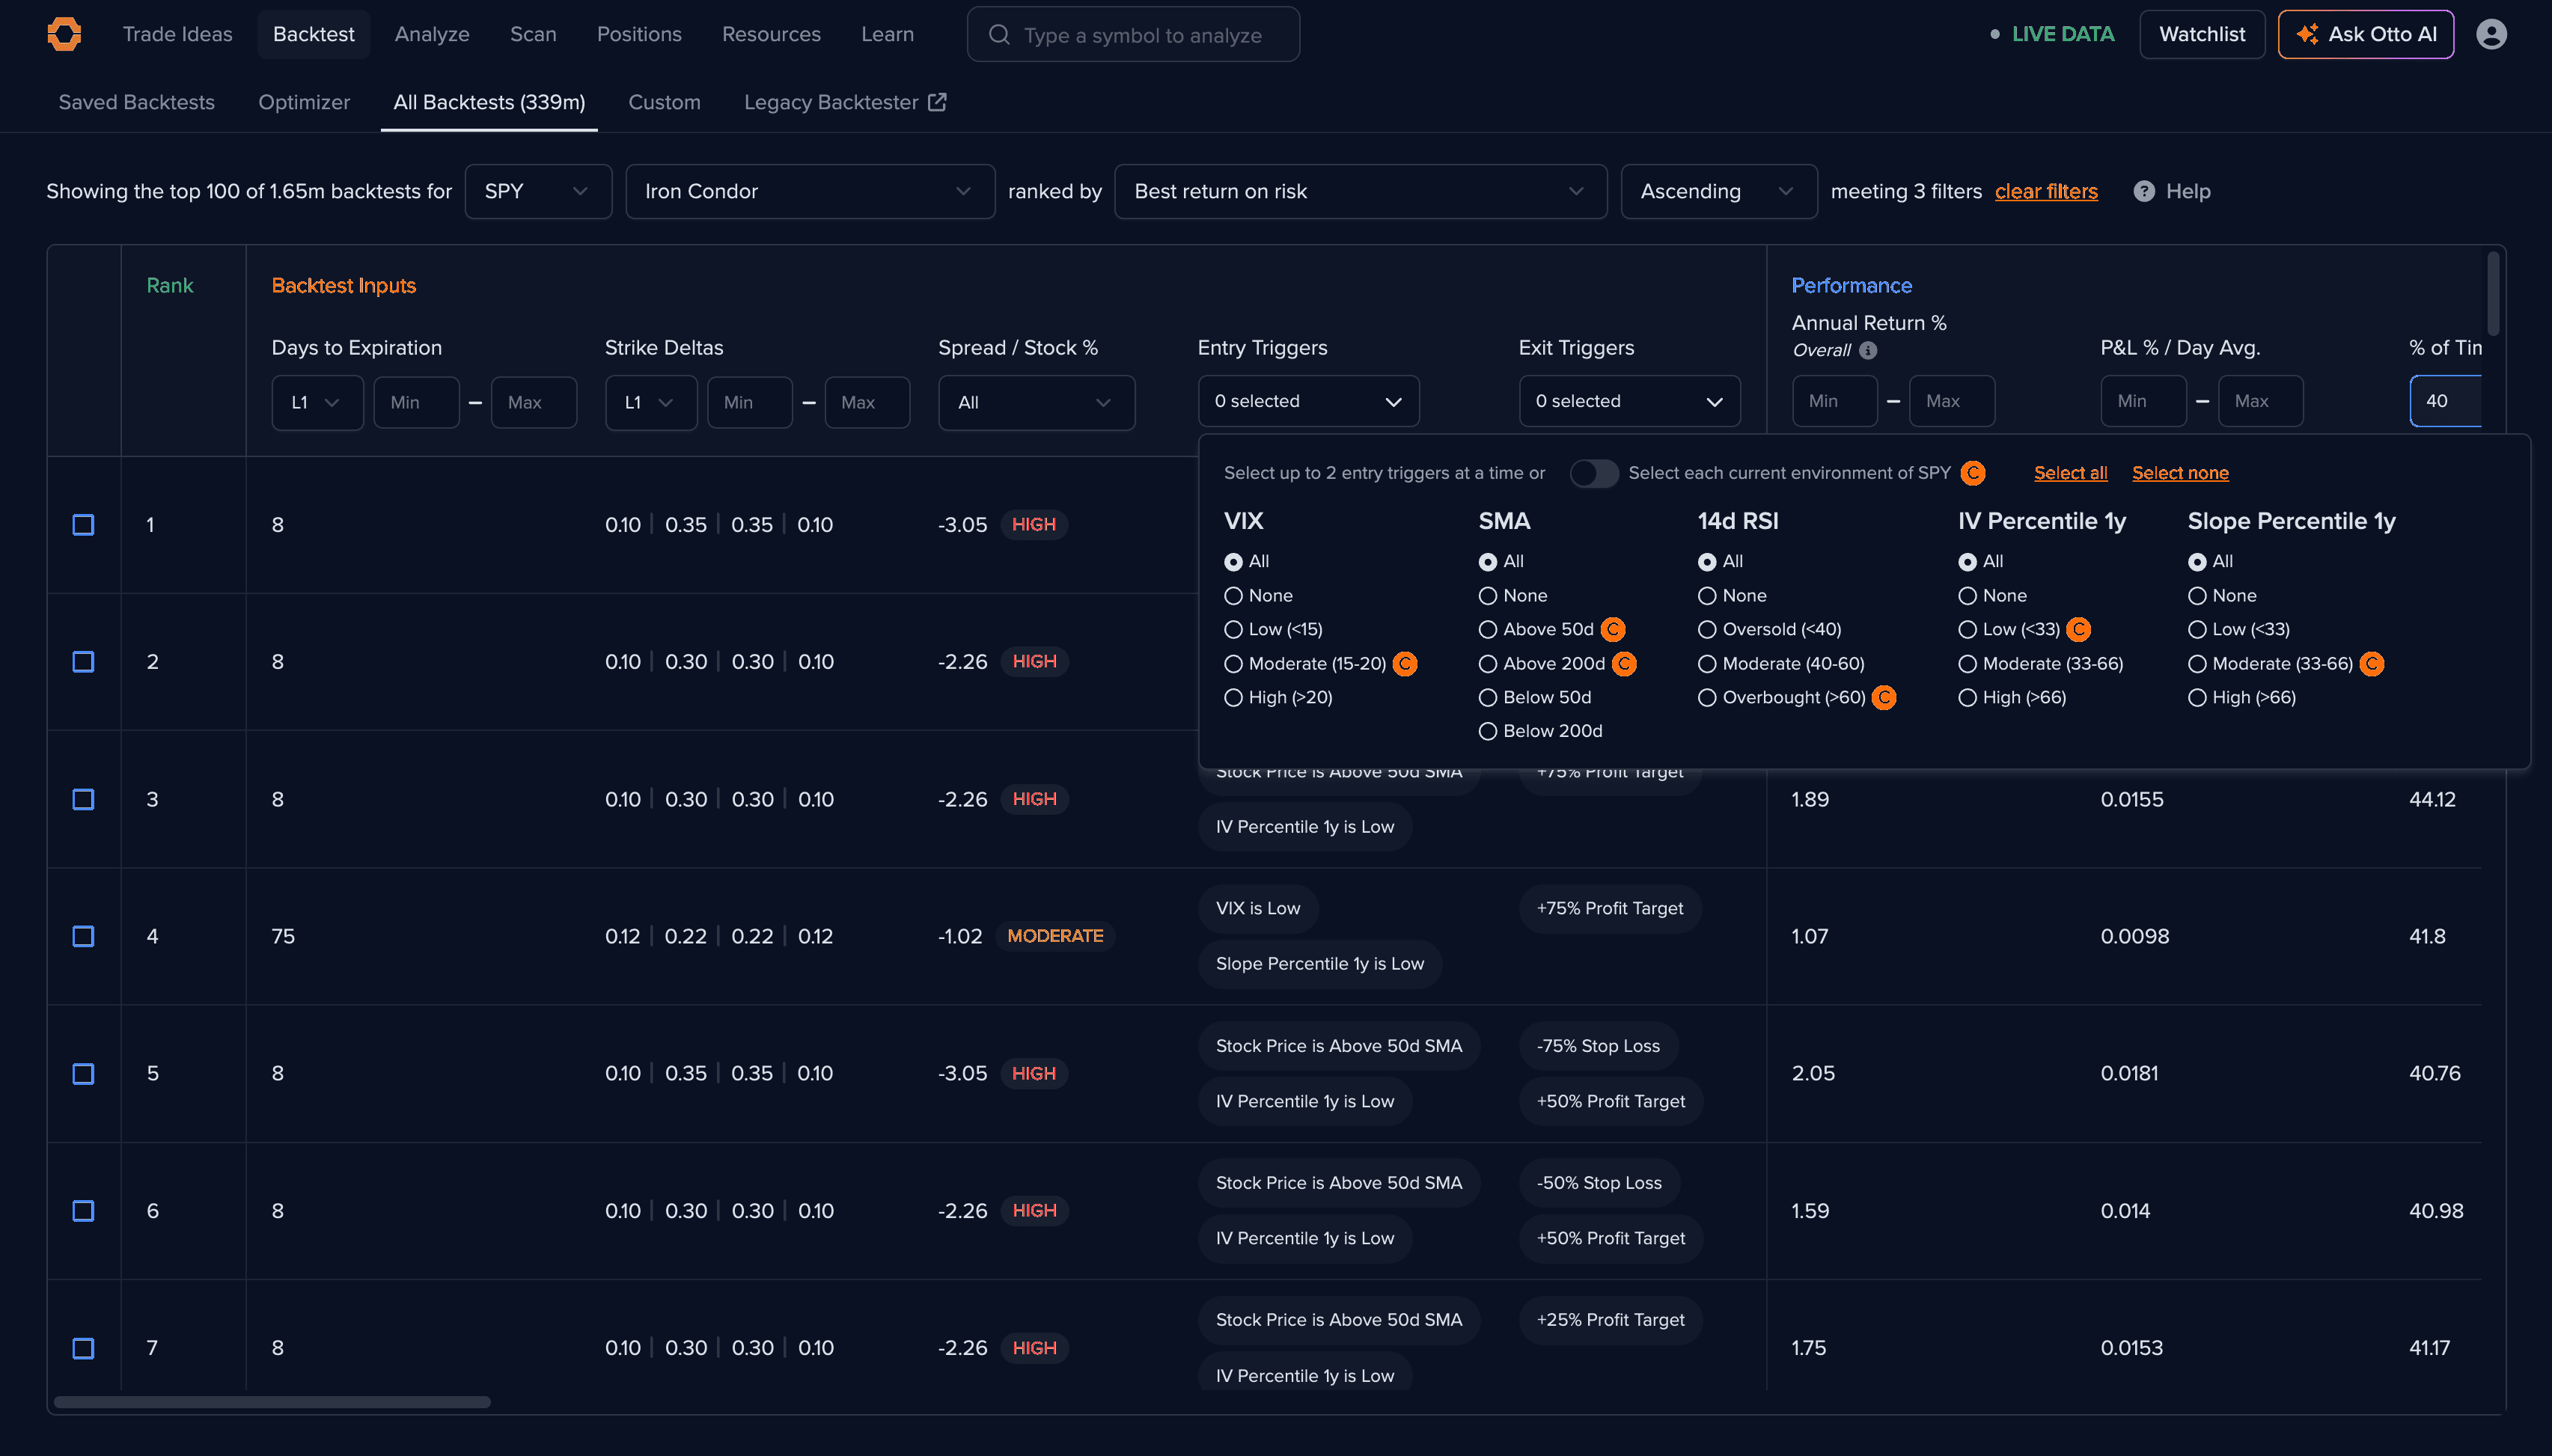Click the C badge beside Above 200d
This screenshot has height=1456, width=2552.
(x=1624, y=664)
